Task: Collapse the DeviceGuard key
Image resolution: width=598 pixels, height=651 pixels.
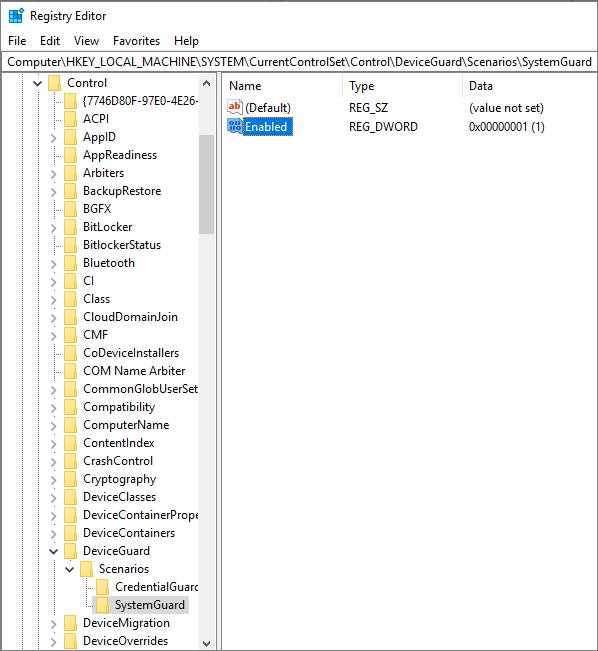Action: (x=54, y=551)
